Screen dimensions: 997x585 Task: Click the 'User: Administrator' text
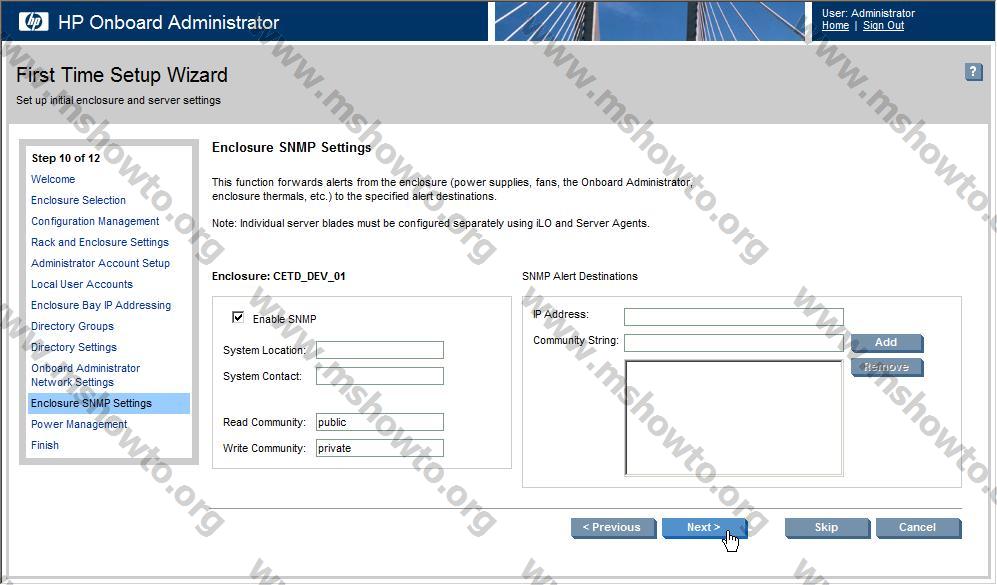[868, 13]
